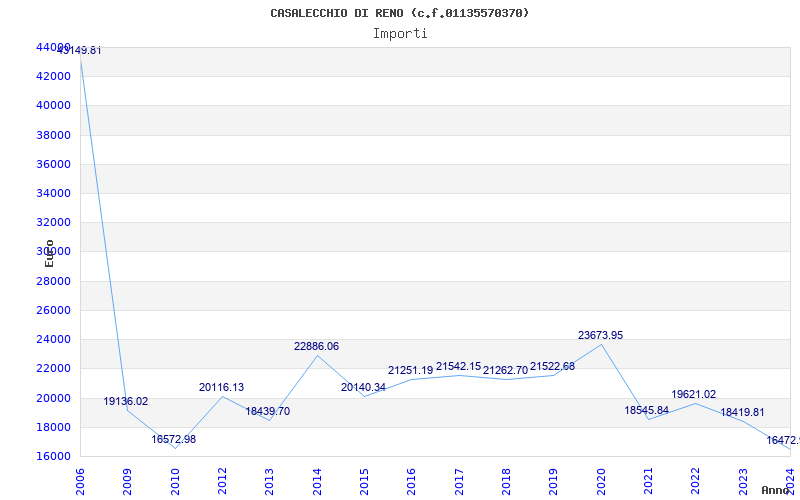The width and height of the screenshot is (800, 500).
Task: Click x-axis year label 2012
Action: pos(222,482)
